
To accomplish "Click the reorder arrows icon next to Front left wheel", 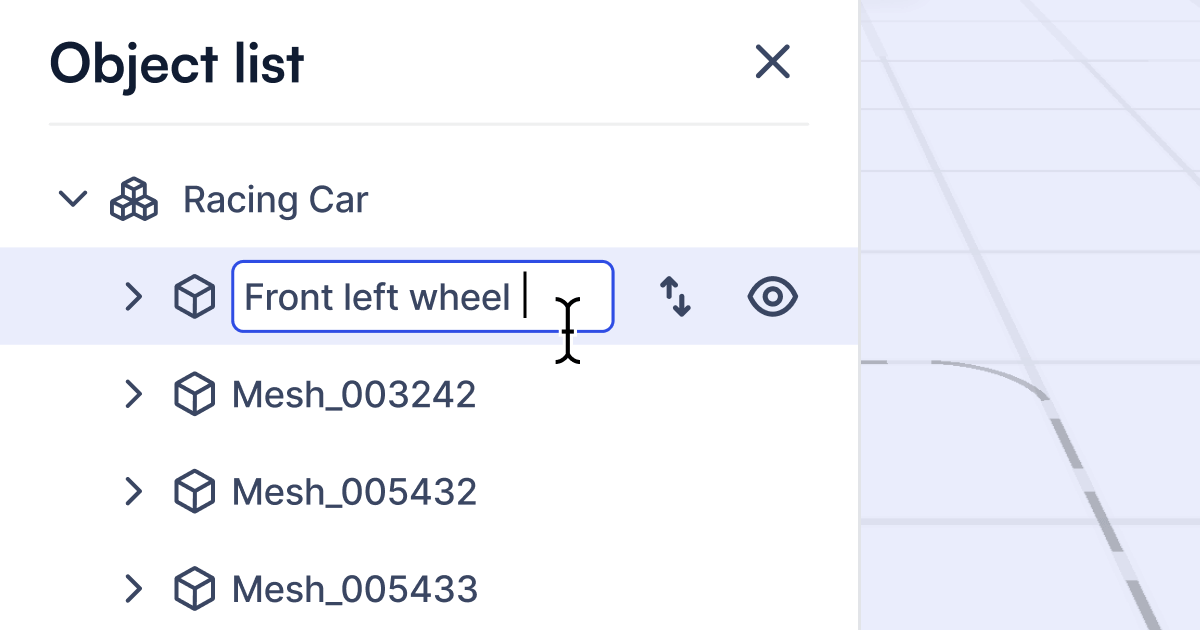I will [675, 296].
